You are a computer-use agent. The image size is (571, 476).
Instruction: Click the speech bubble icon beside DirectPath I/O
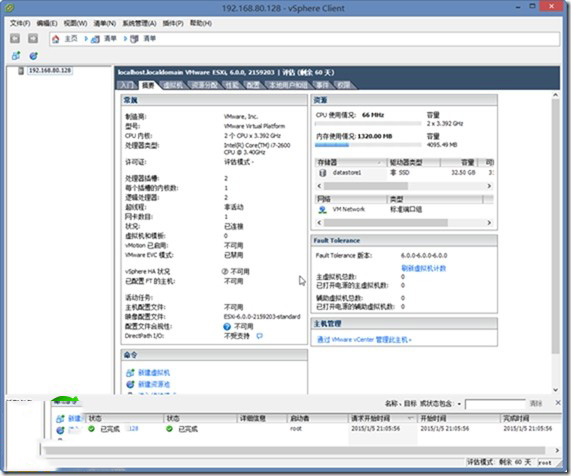tap(259, 336)
